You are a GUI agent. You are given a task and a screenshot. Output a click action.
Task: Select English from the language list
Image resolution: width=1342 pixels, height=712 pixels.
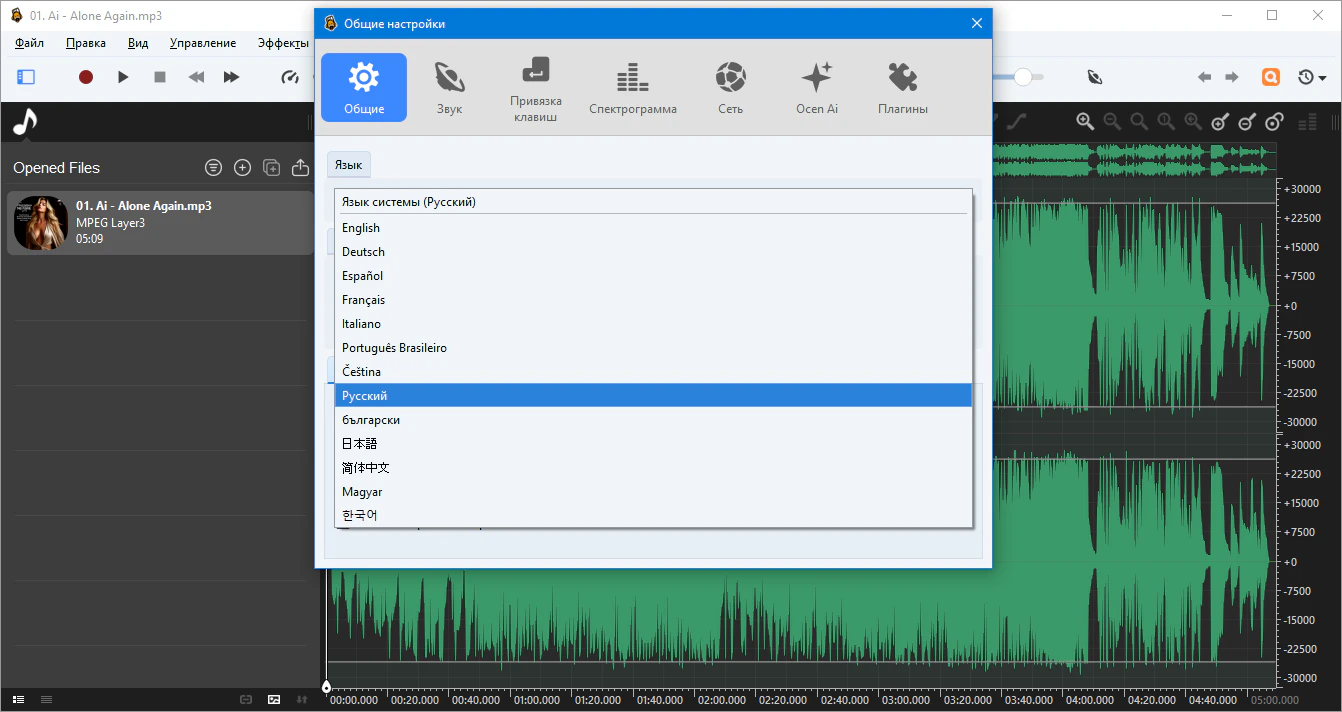[x=361, y=228]
